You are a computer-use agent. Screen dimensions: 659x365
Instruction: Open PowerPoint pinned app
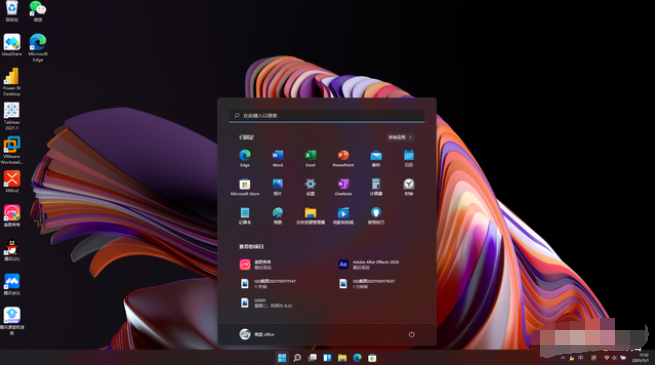pyautogui.click(x=343, y=159)
